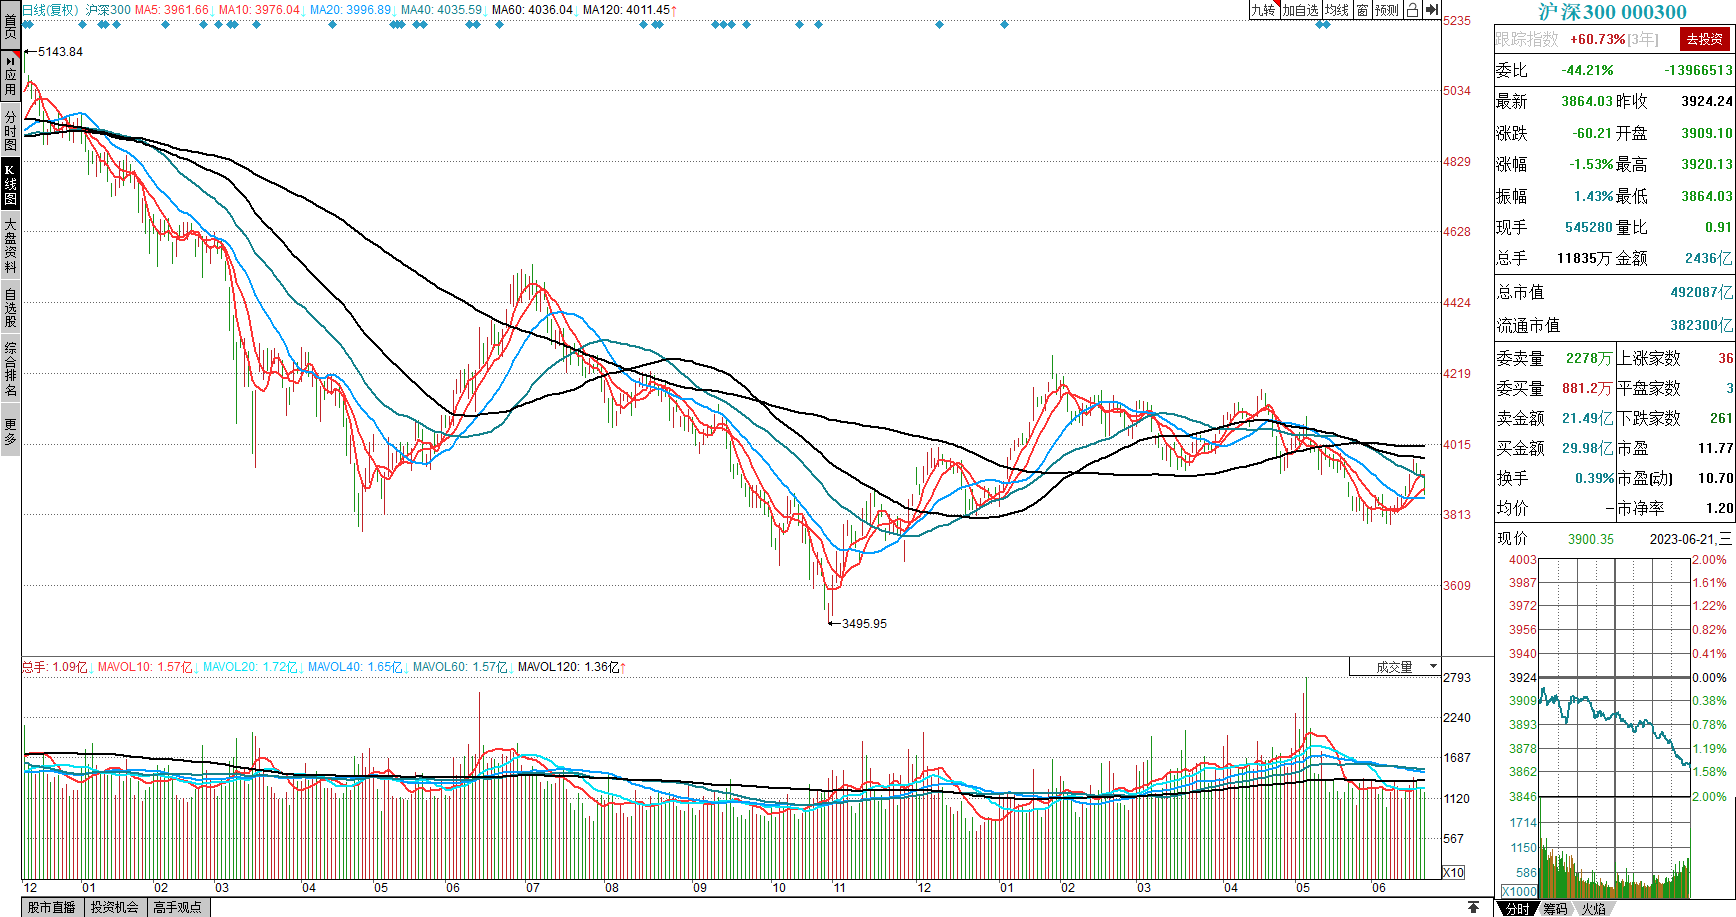Click the lock icon in chart toolbar
Image resolution: width=1736 pixels, height=917 pixels.
coord(1411,10)
